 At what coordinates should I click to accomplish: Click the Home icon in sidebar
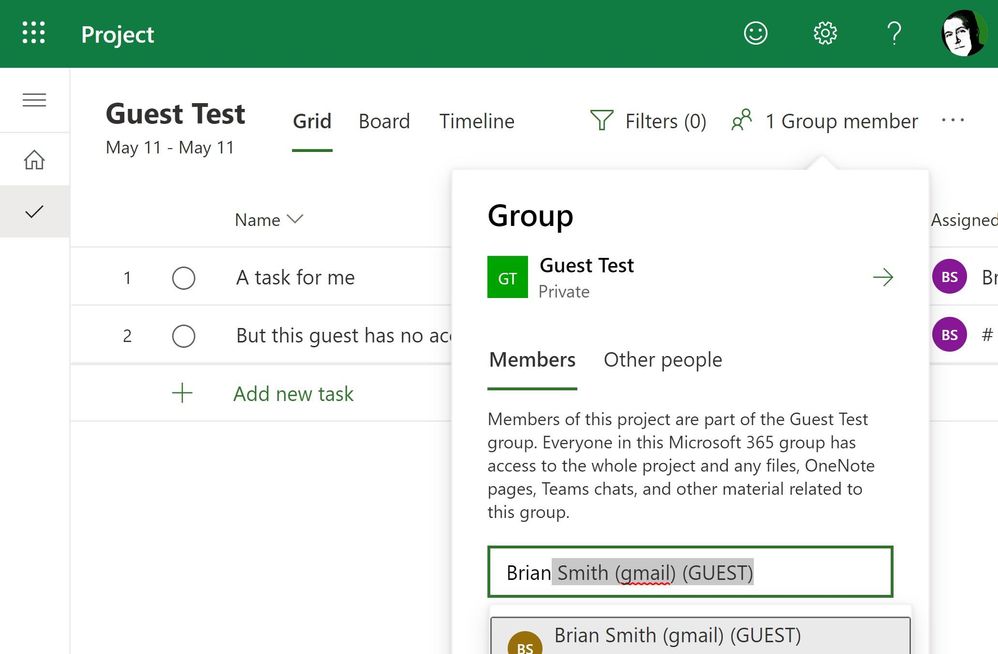tap(34, 159)
